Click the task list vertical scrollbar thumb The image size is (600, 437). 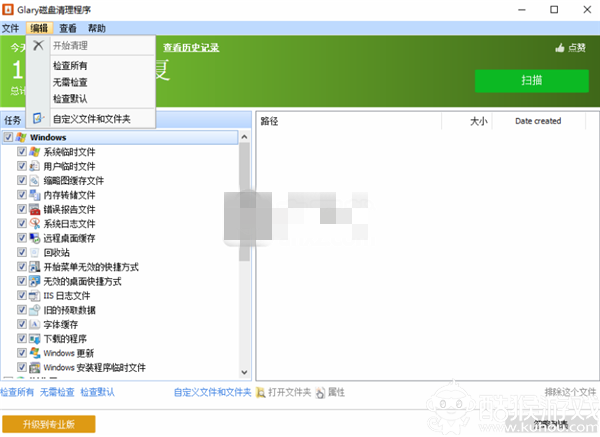(x=245, y=202)
